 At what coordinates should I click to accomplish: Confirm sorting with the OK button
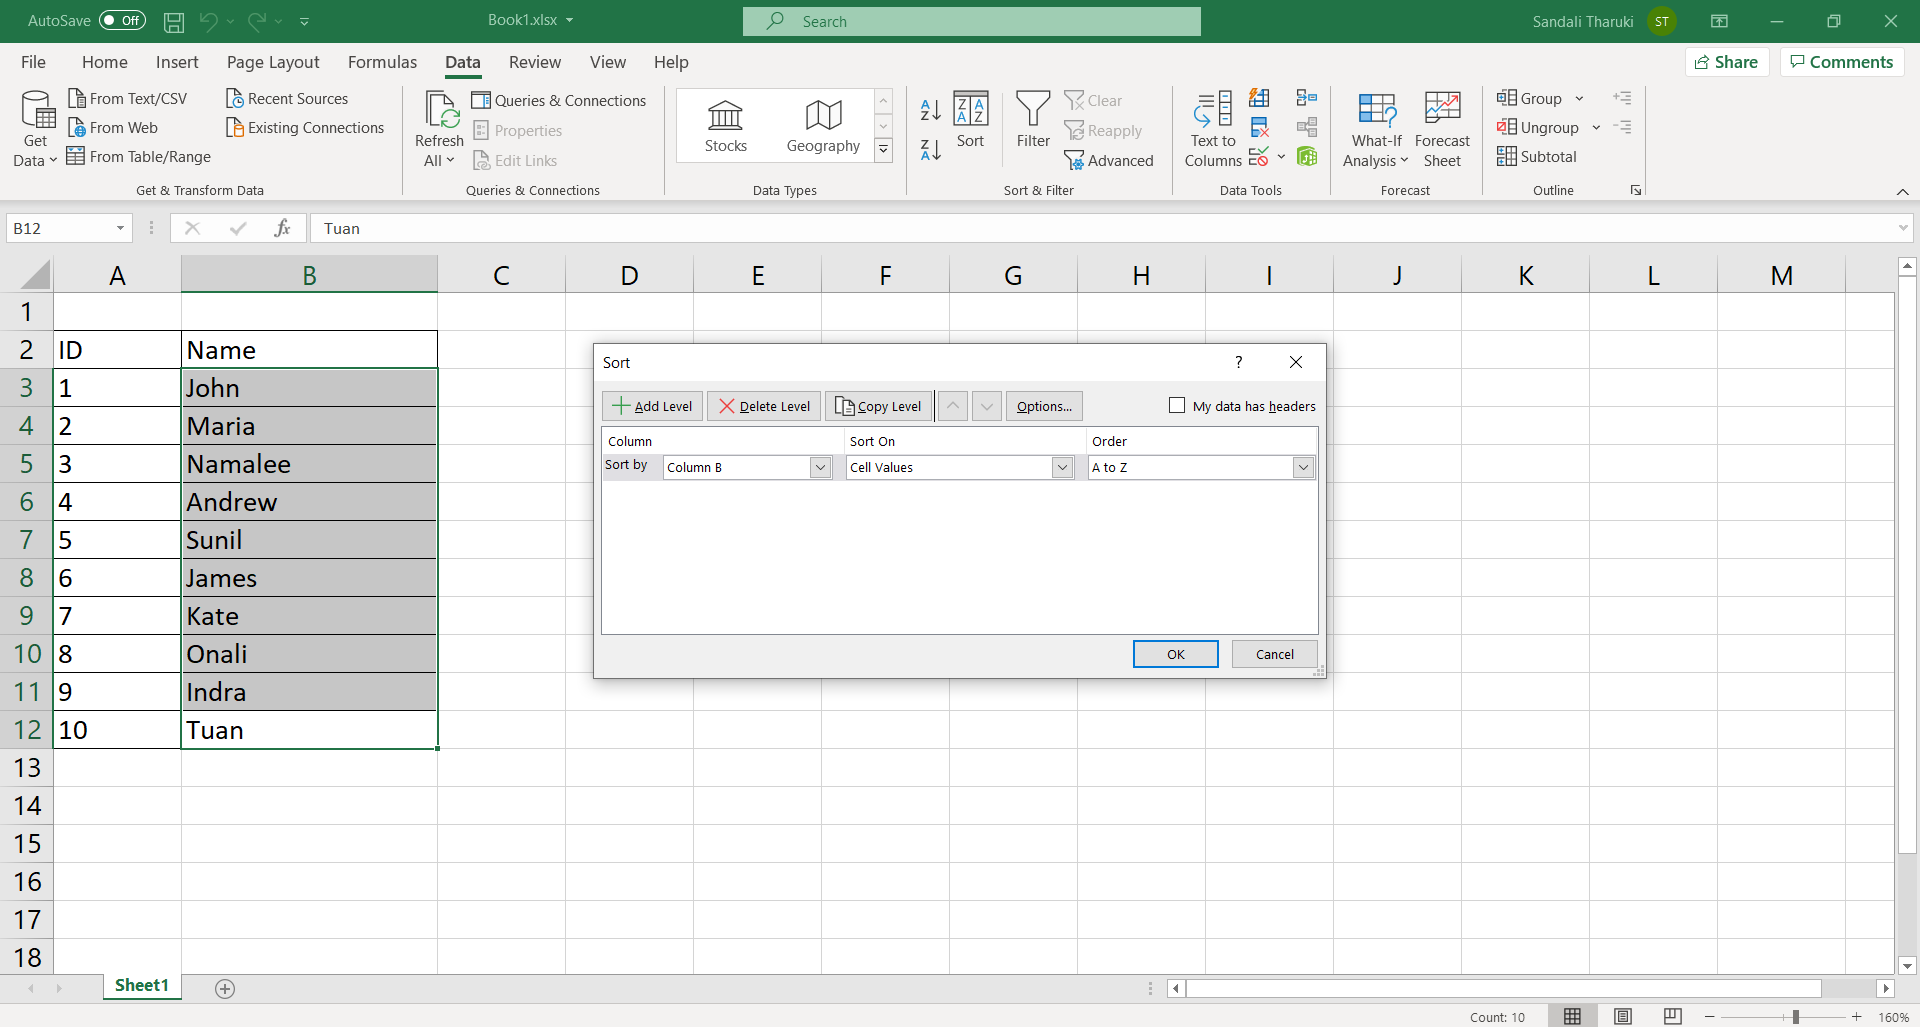click(x=1175, y=653)
